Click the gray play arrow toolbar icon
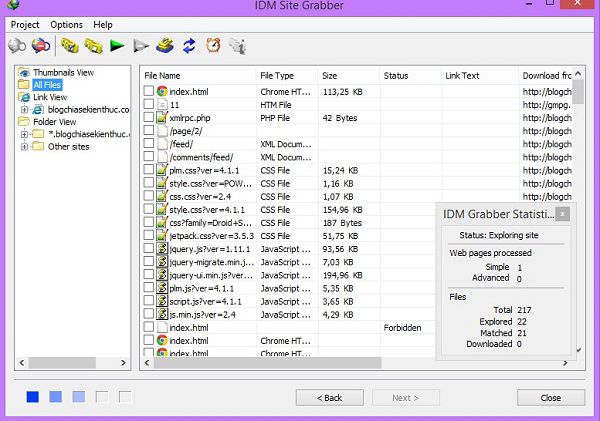The image size is (600, 421). tap(141, 46)
